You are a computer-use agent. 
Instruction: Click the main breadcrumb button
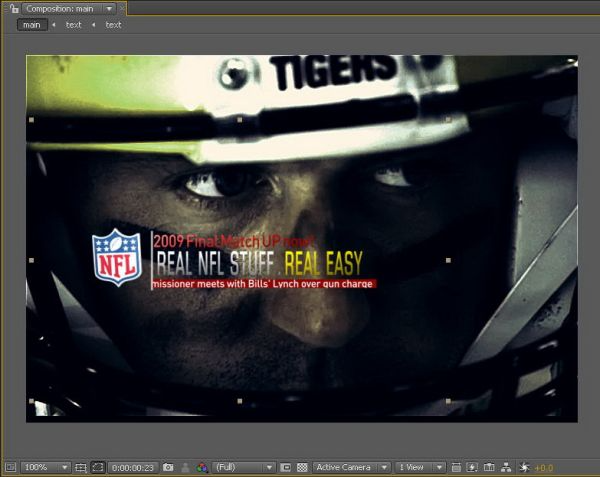pyautogui.click(x=32, y=25)
